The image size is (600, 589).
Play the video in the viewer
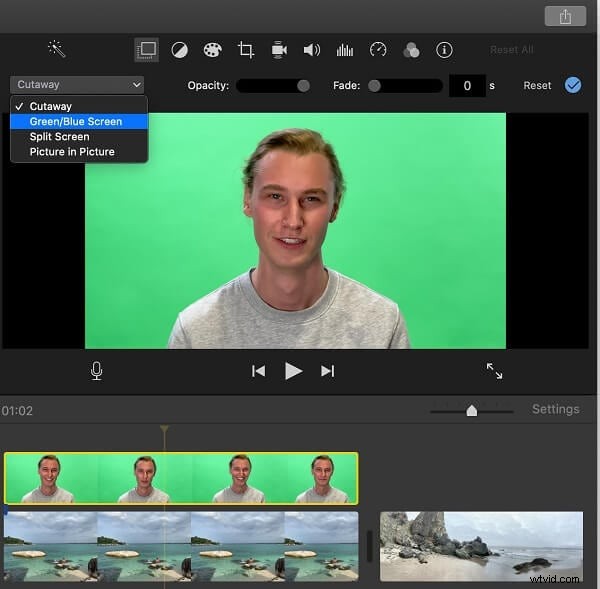(x=293, y=371)
